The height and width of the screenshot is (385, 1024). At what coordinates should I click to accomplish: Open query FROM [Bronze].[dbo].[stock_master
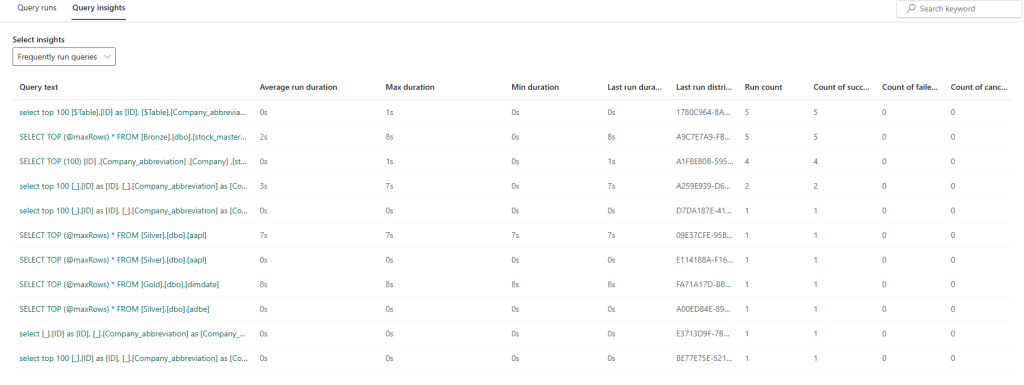pyautogui.click(x=133, y=137)
